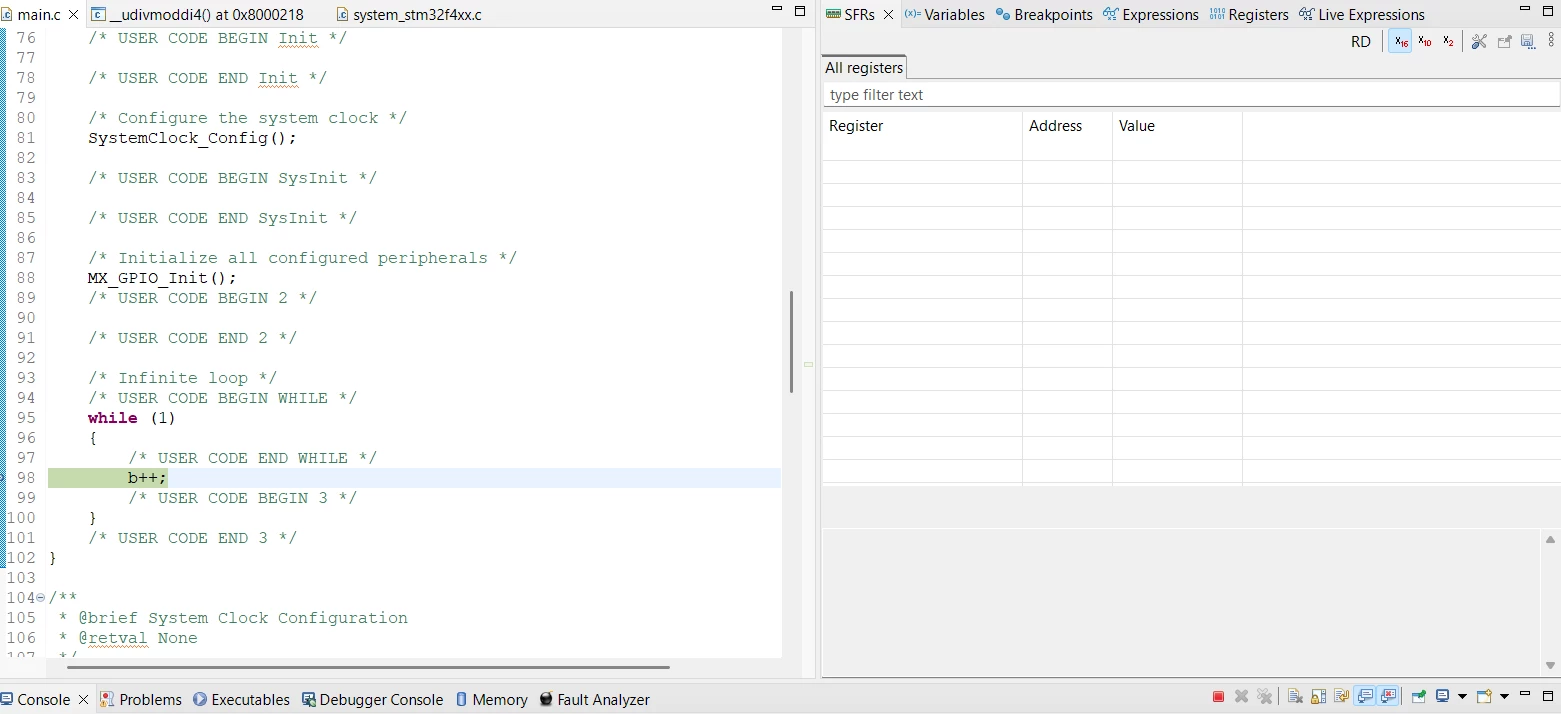Open the Memory tab
Viewport: 1561px width, 714px height.
(x=491, y=699)
